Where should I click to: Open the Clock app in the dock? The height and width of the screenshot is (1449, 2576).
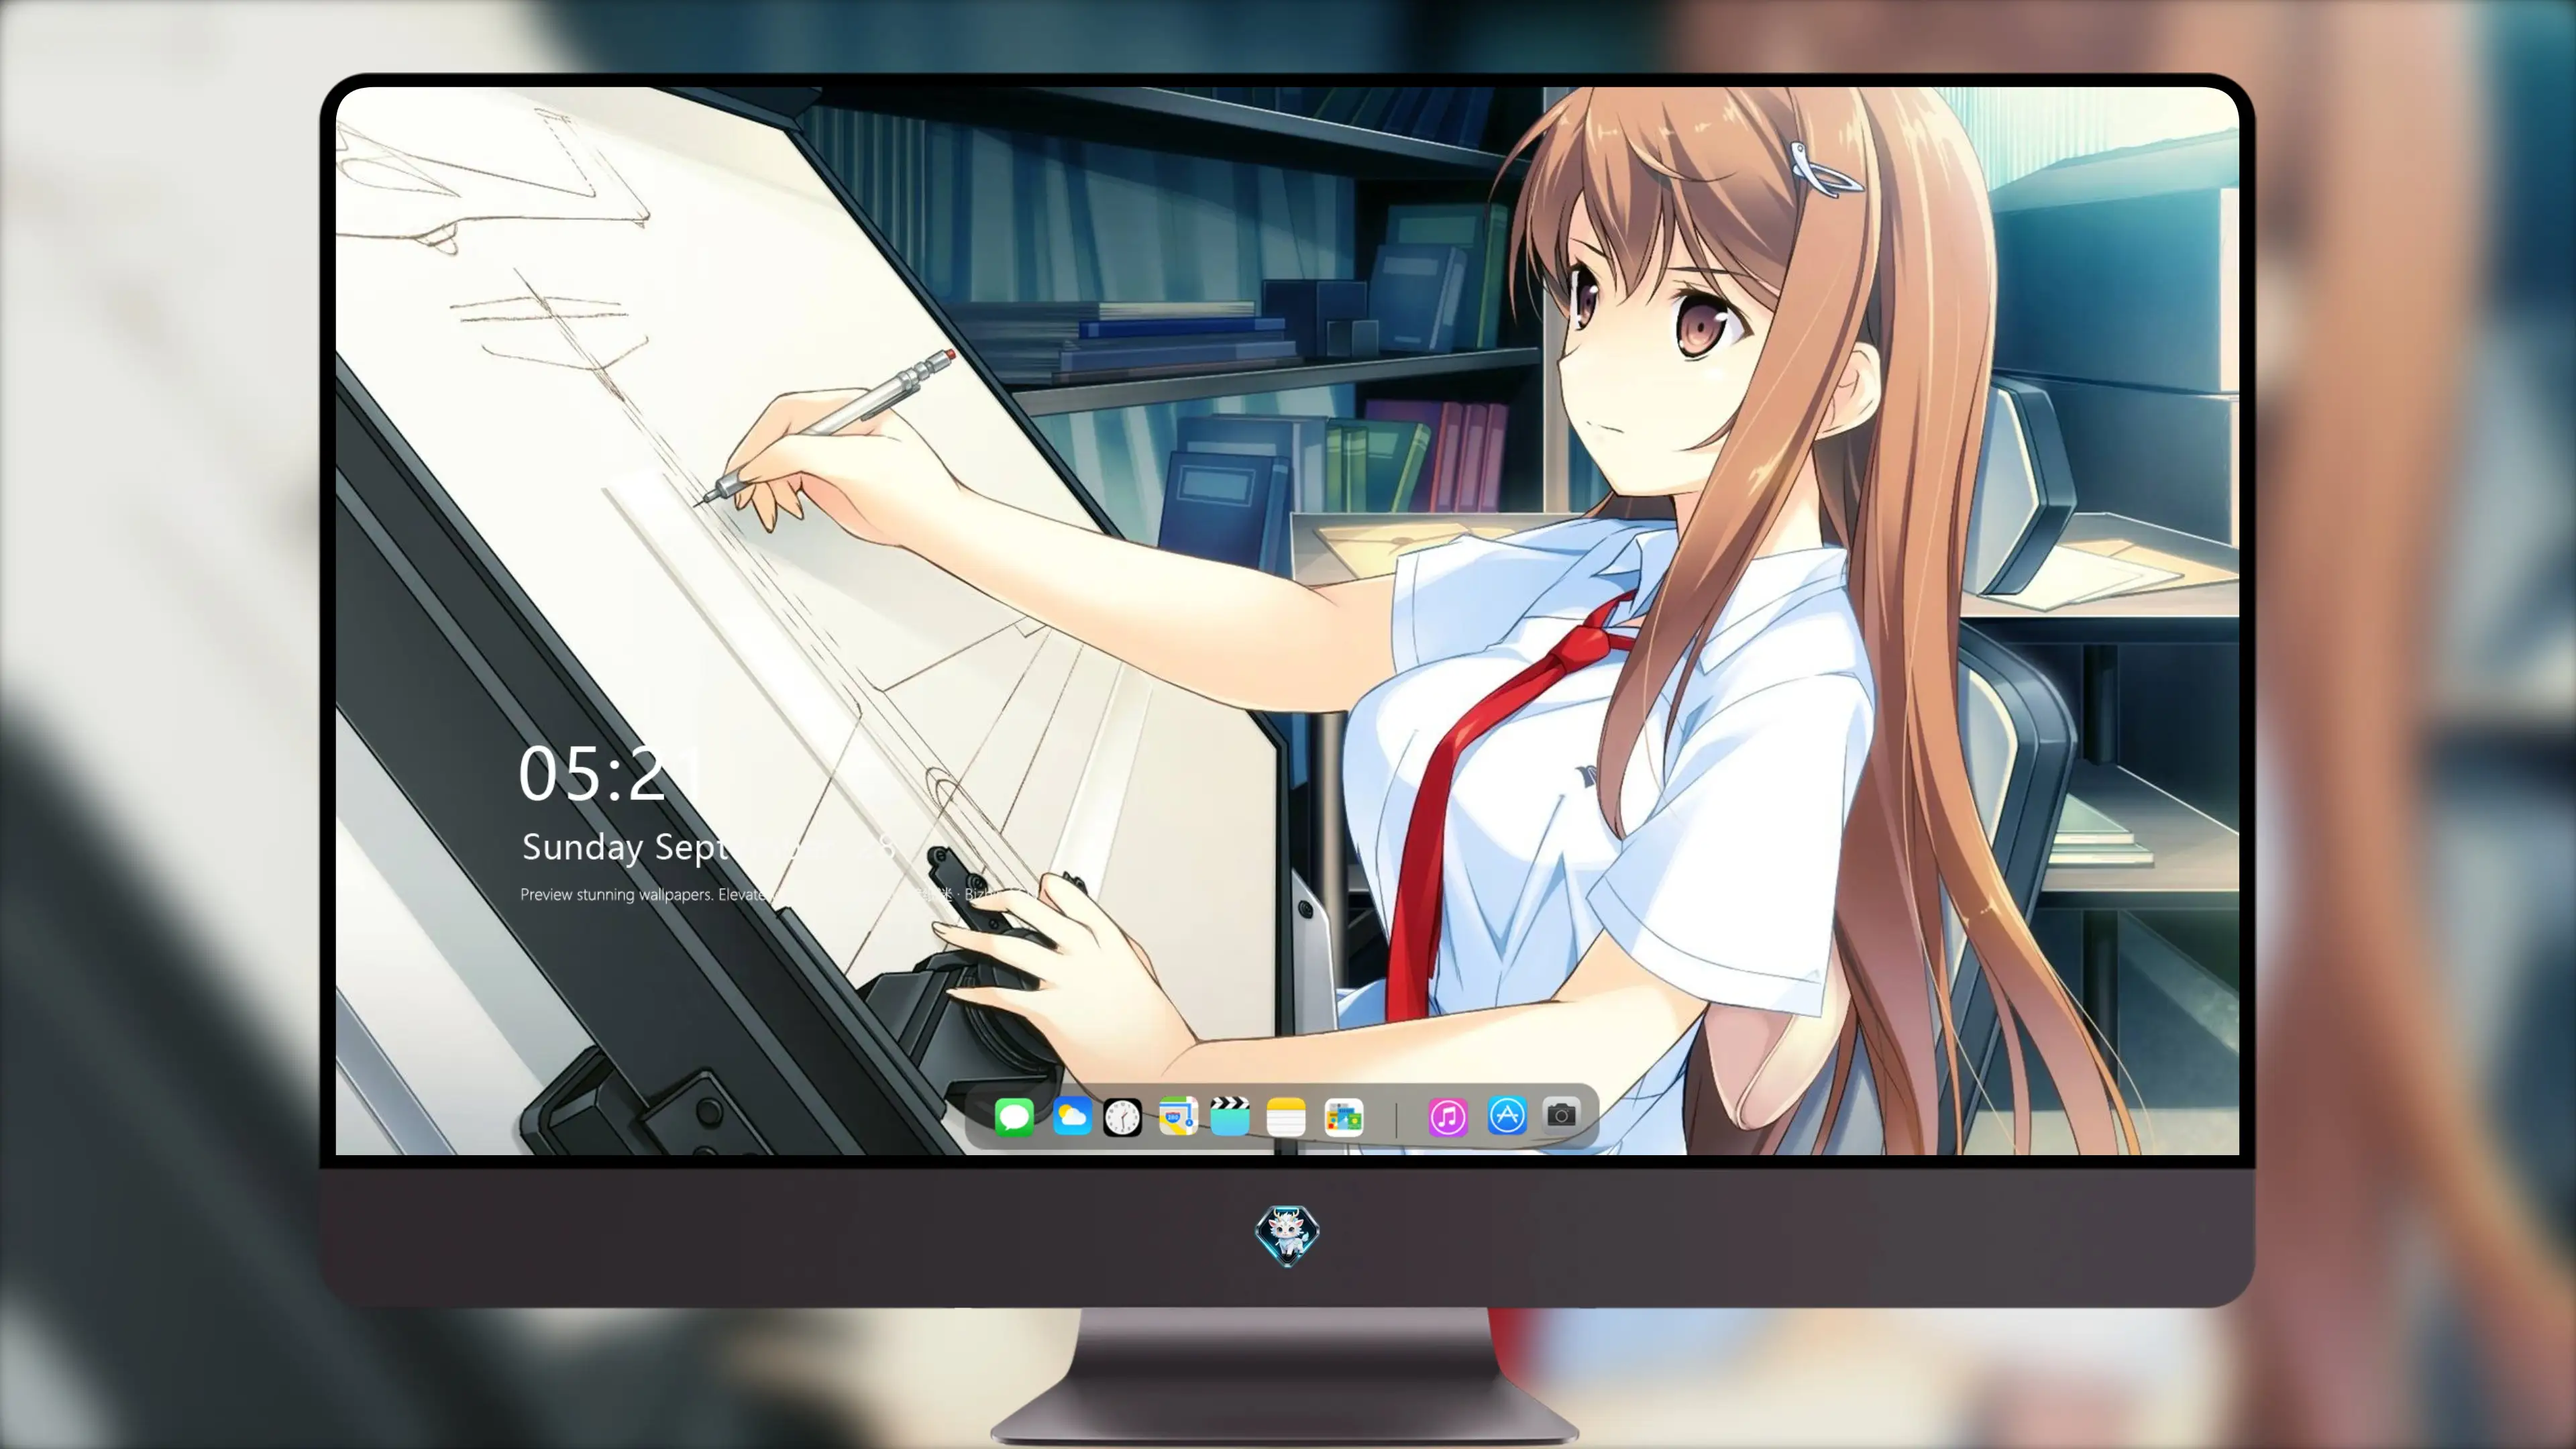(x=1122, y=1117)
